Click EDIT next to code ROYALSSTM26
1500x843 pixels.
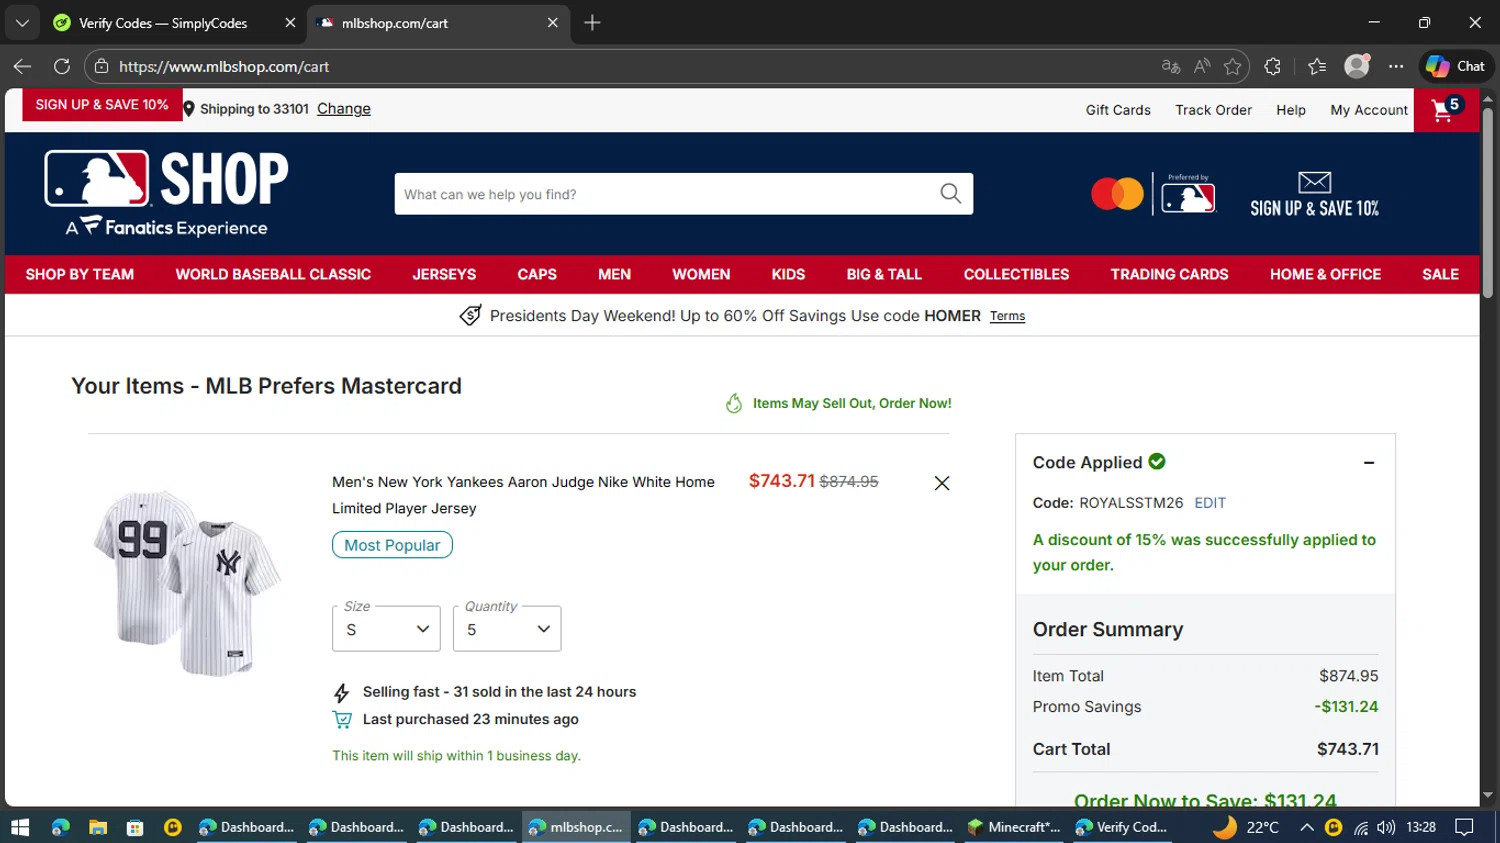coord(1210,503)
